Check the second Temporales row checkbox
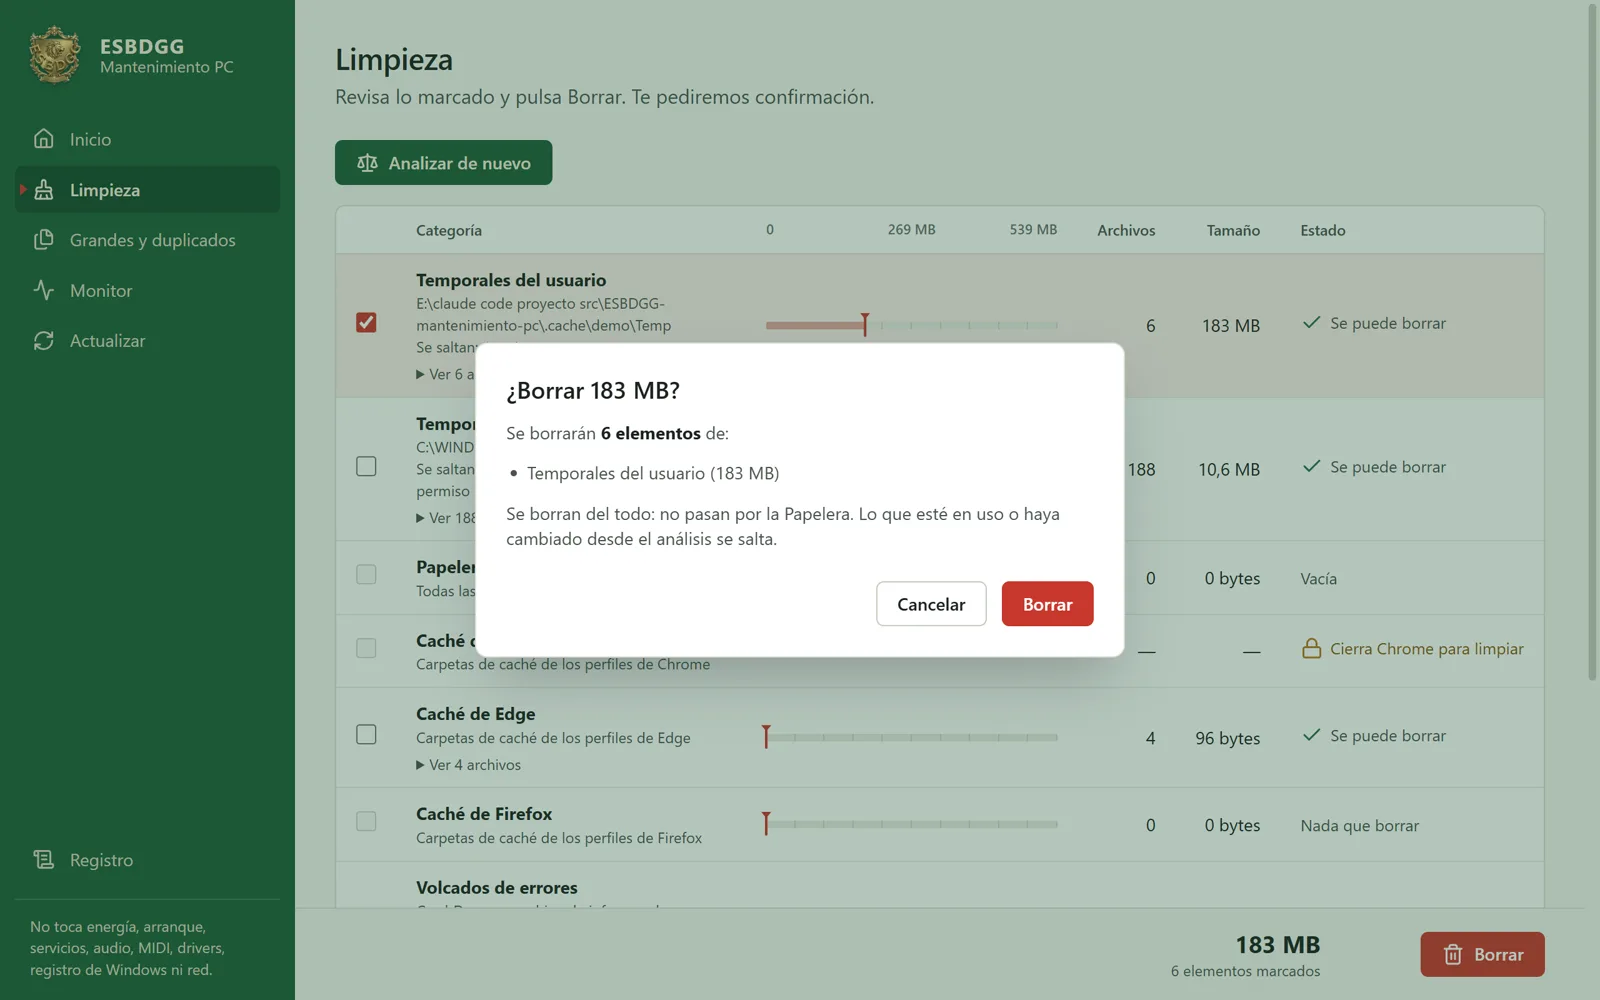 tap(366, 466)
